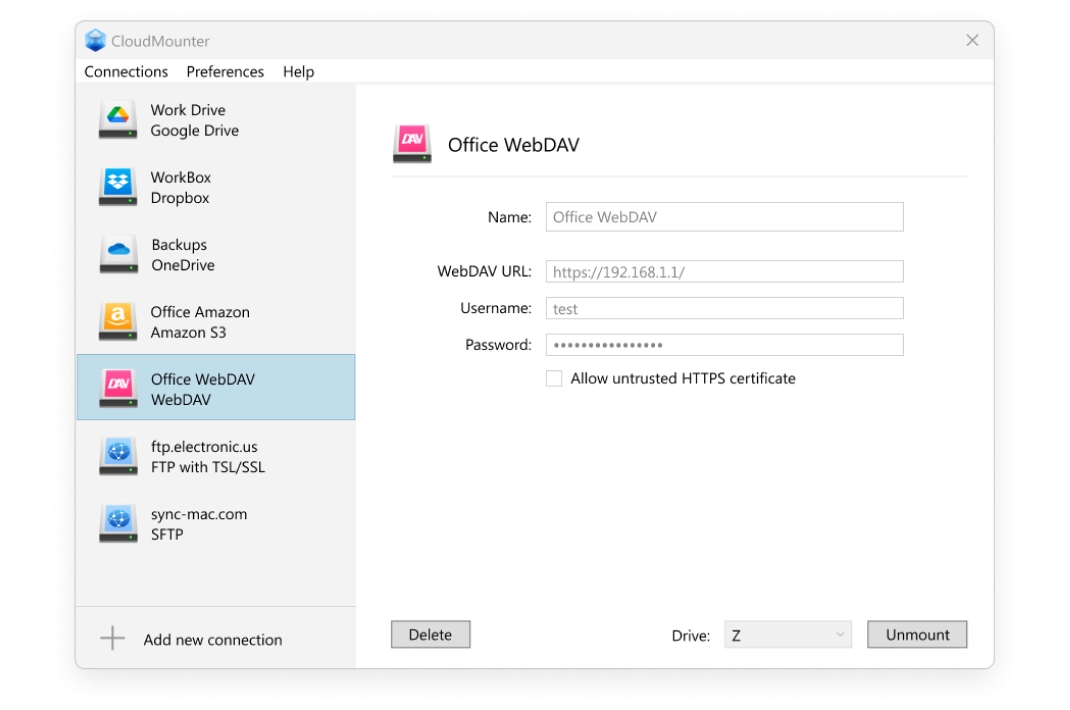Click the CloudMounter logo in title bar
Viewport: 1070px width, 710px height.
tap(96, 40)
